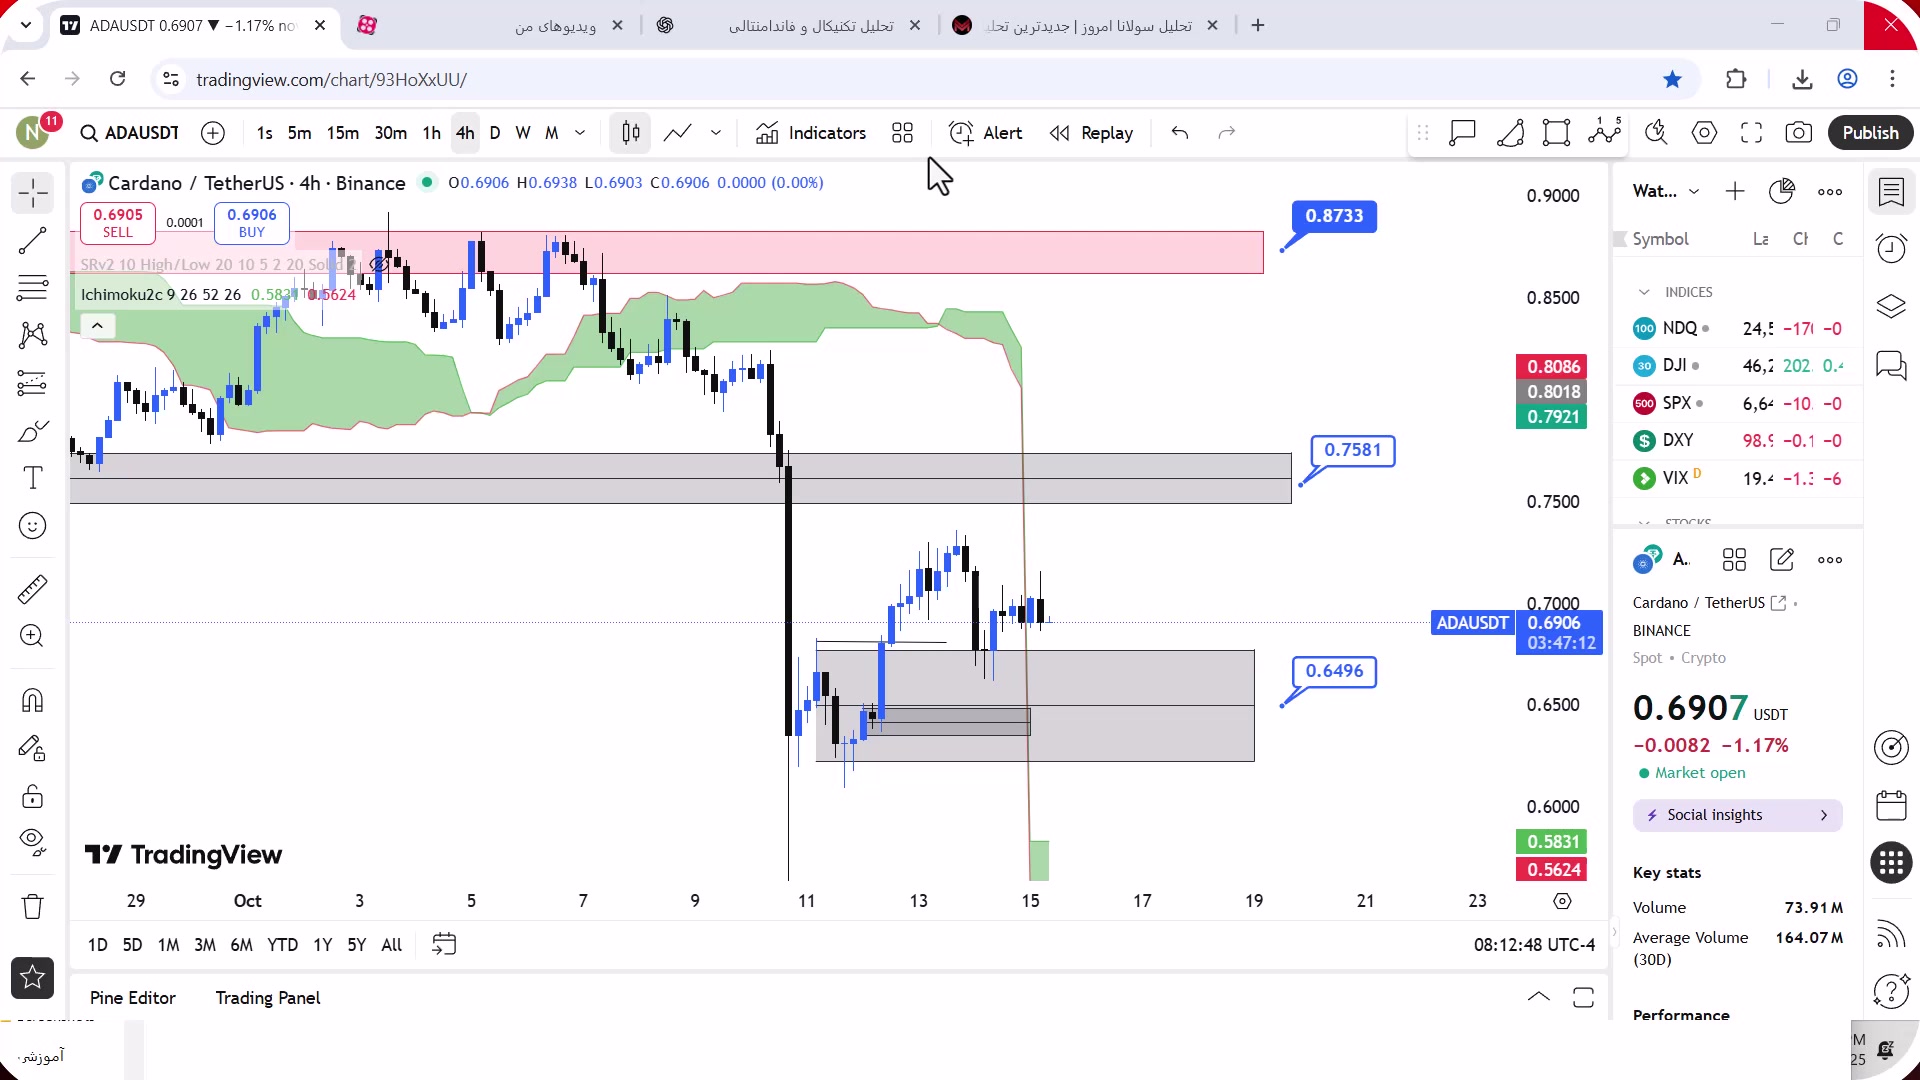Open the chats sidebar panel
Screen dimensions: 1920x1080
(x=1891, y=365)
